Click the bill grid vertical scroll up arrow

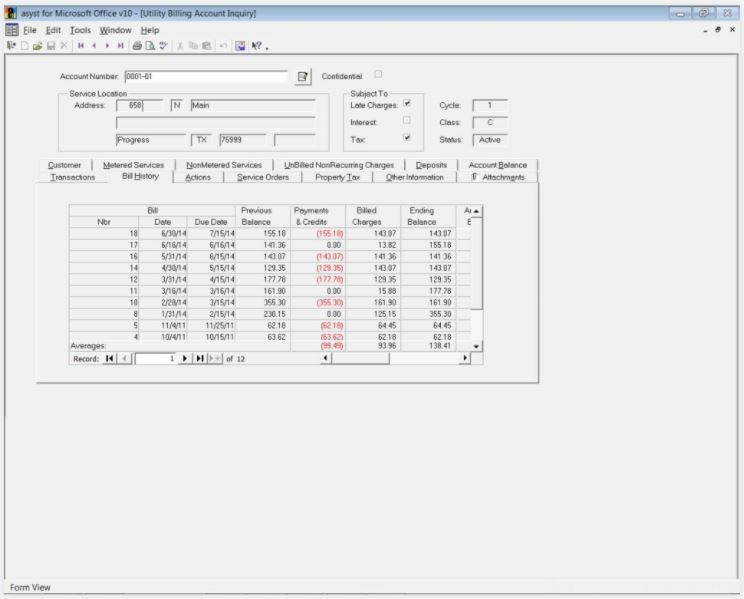[x=476, y=211]
